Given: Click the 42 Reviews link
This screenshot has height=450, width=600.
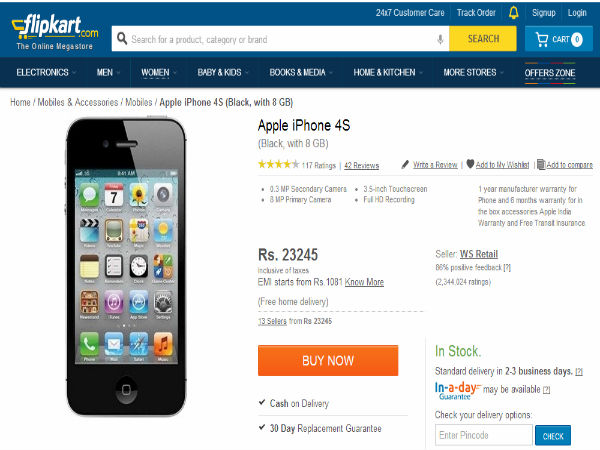Looking at the screenshot, I should 362,165.
